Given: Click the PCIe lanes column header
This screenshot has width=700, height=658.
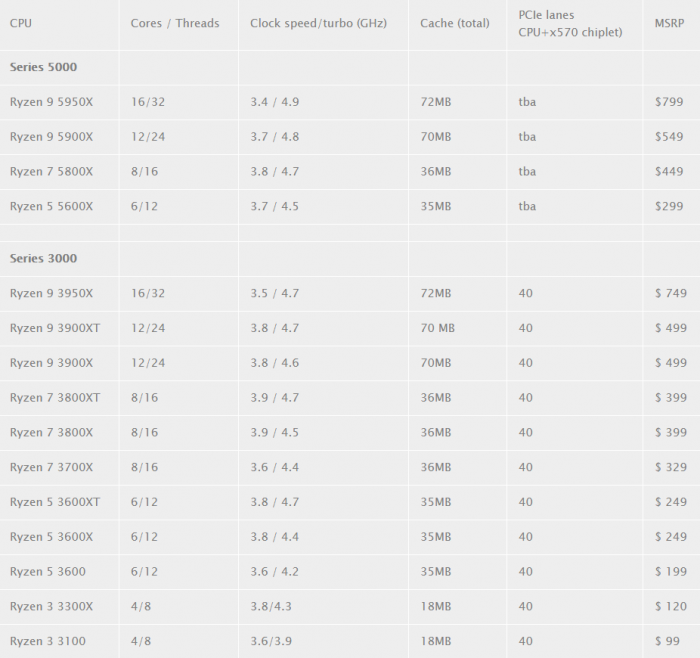Looking at the screenshot, I should [570, 24].
